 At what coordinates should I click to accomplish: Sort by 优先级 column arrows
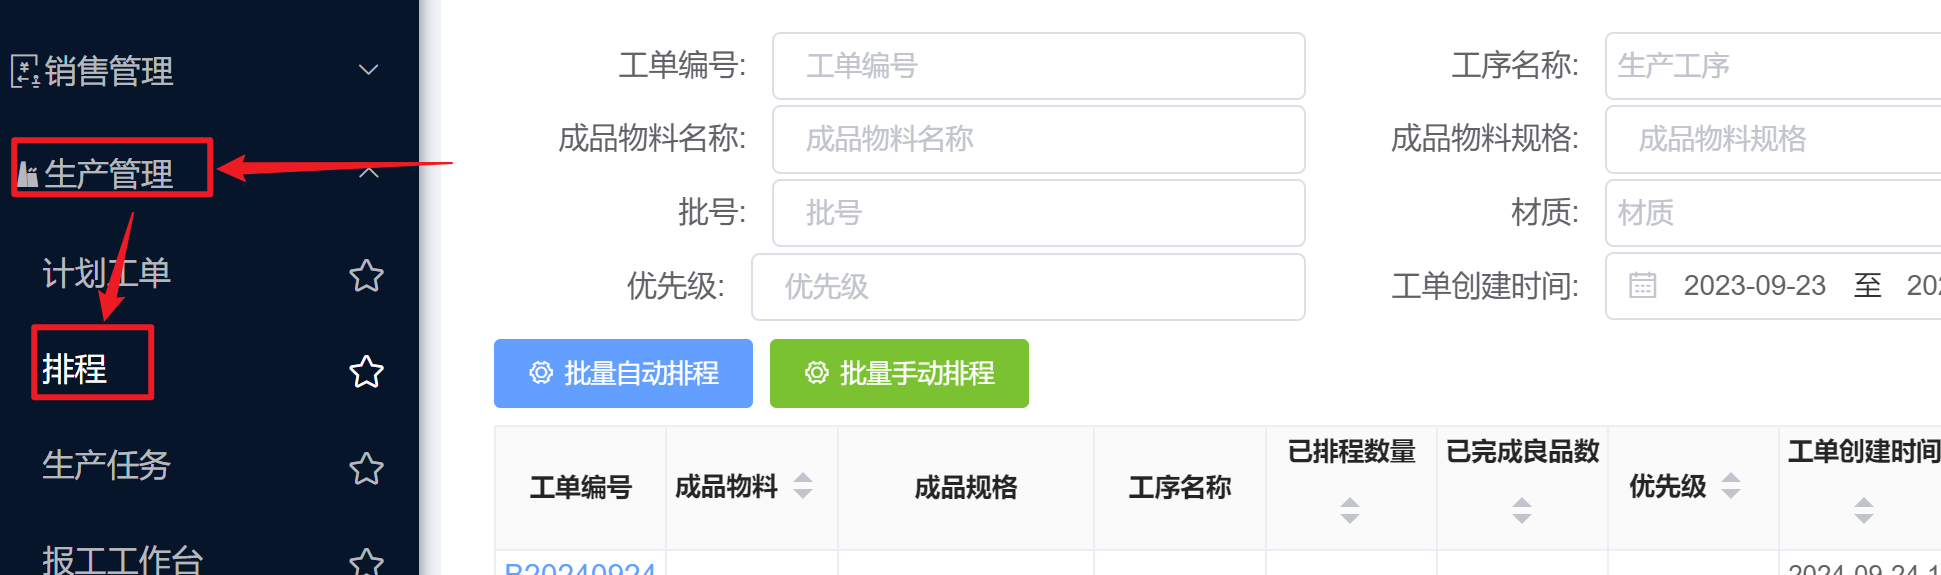[1731, 486]
